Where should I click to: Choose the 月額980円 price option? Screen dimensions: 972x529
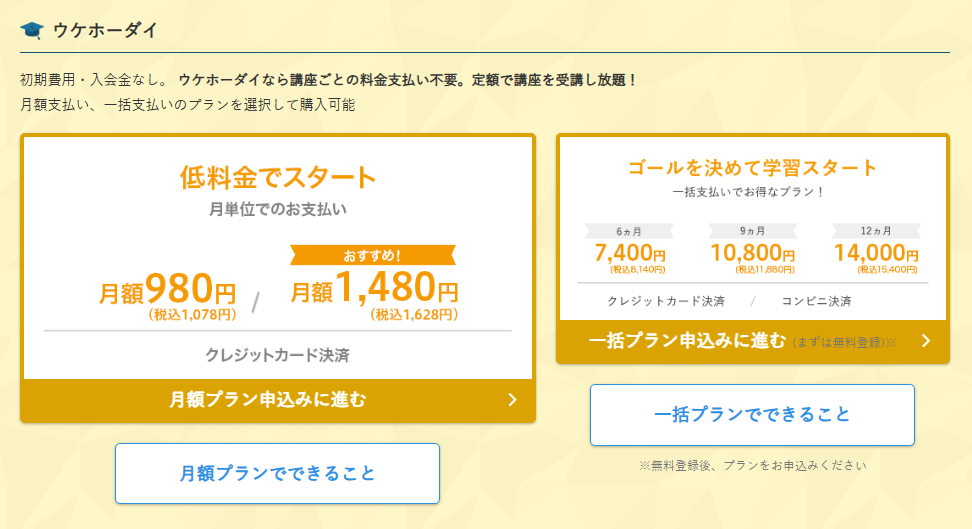point(168,293)
